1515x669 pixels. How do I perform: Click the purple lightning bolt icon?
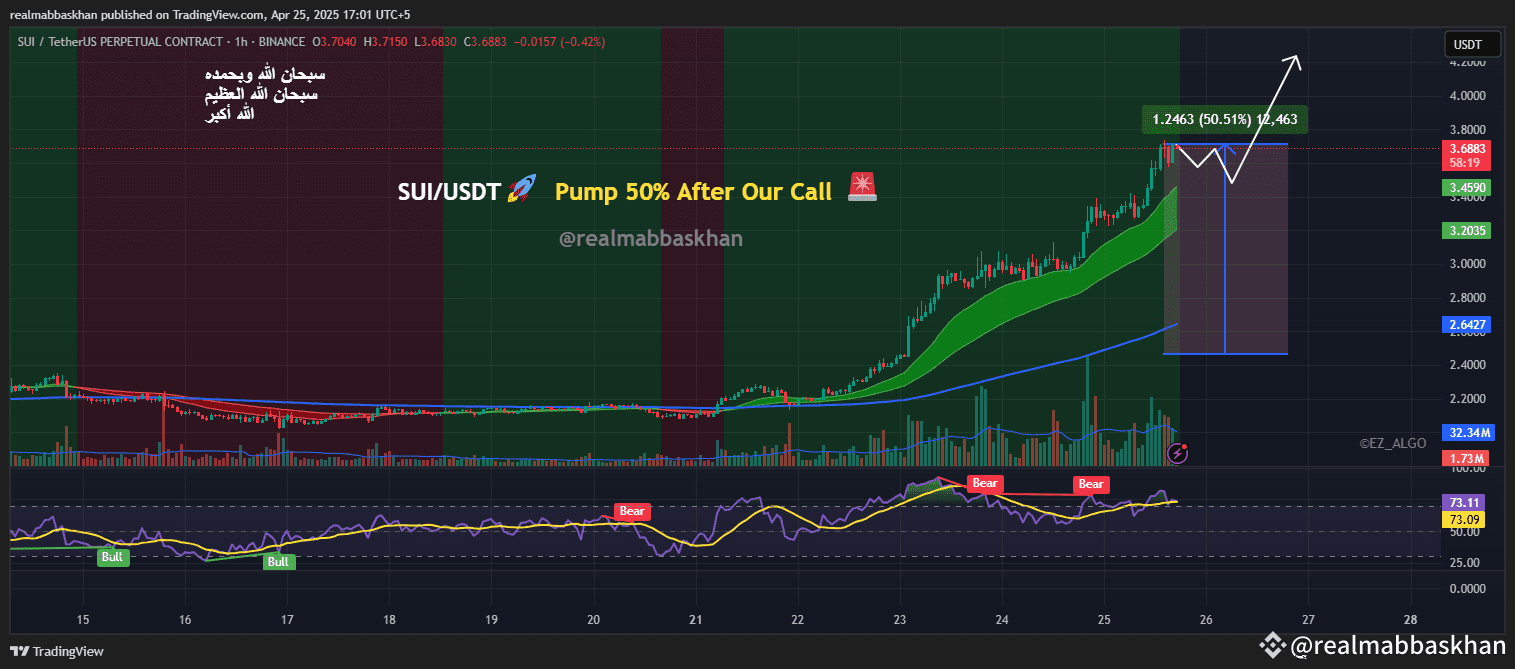[1178, 453]
